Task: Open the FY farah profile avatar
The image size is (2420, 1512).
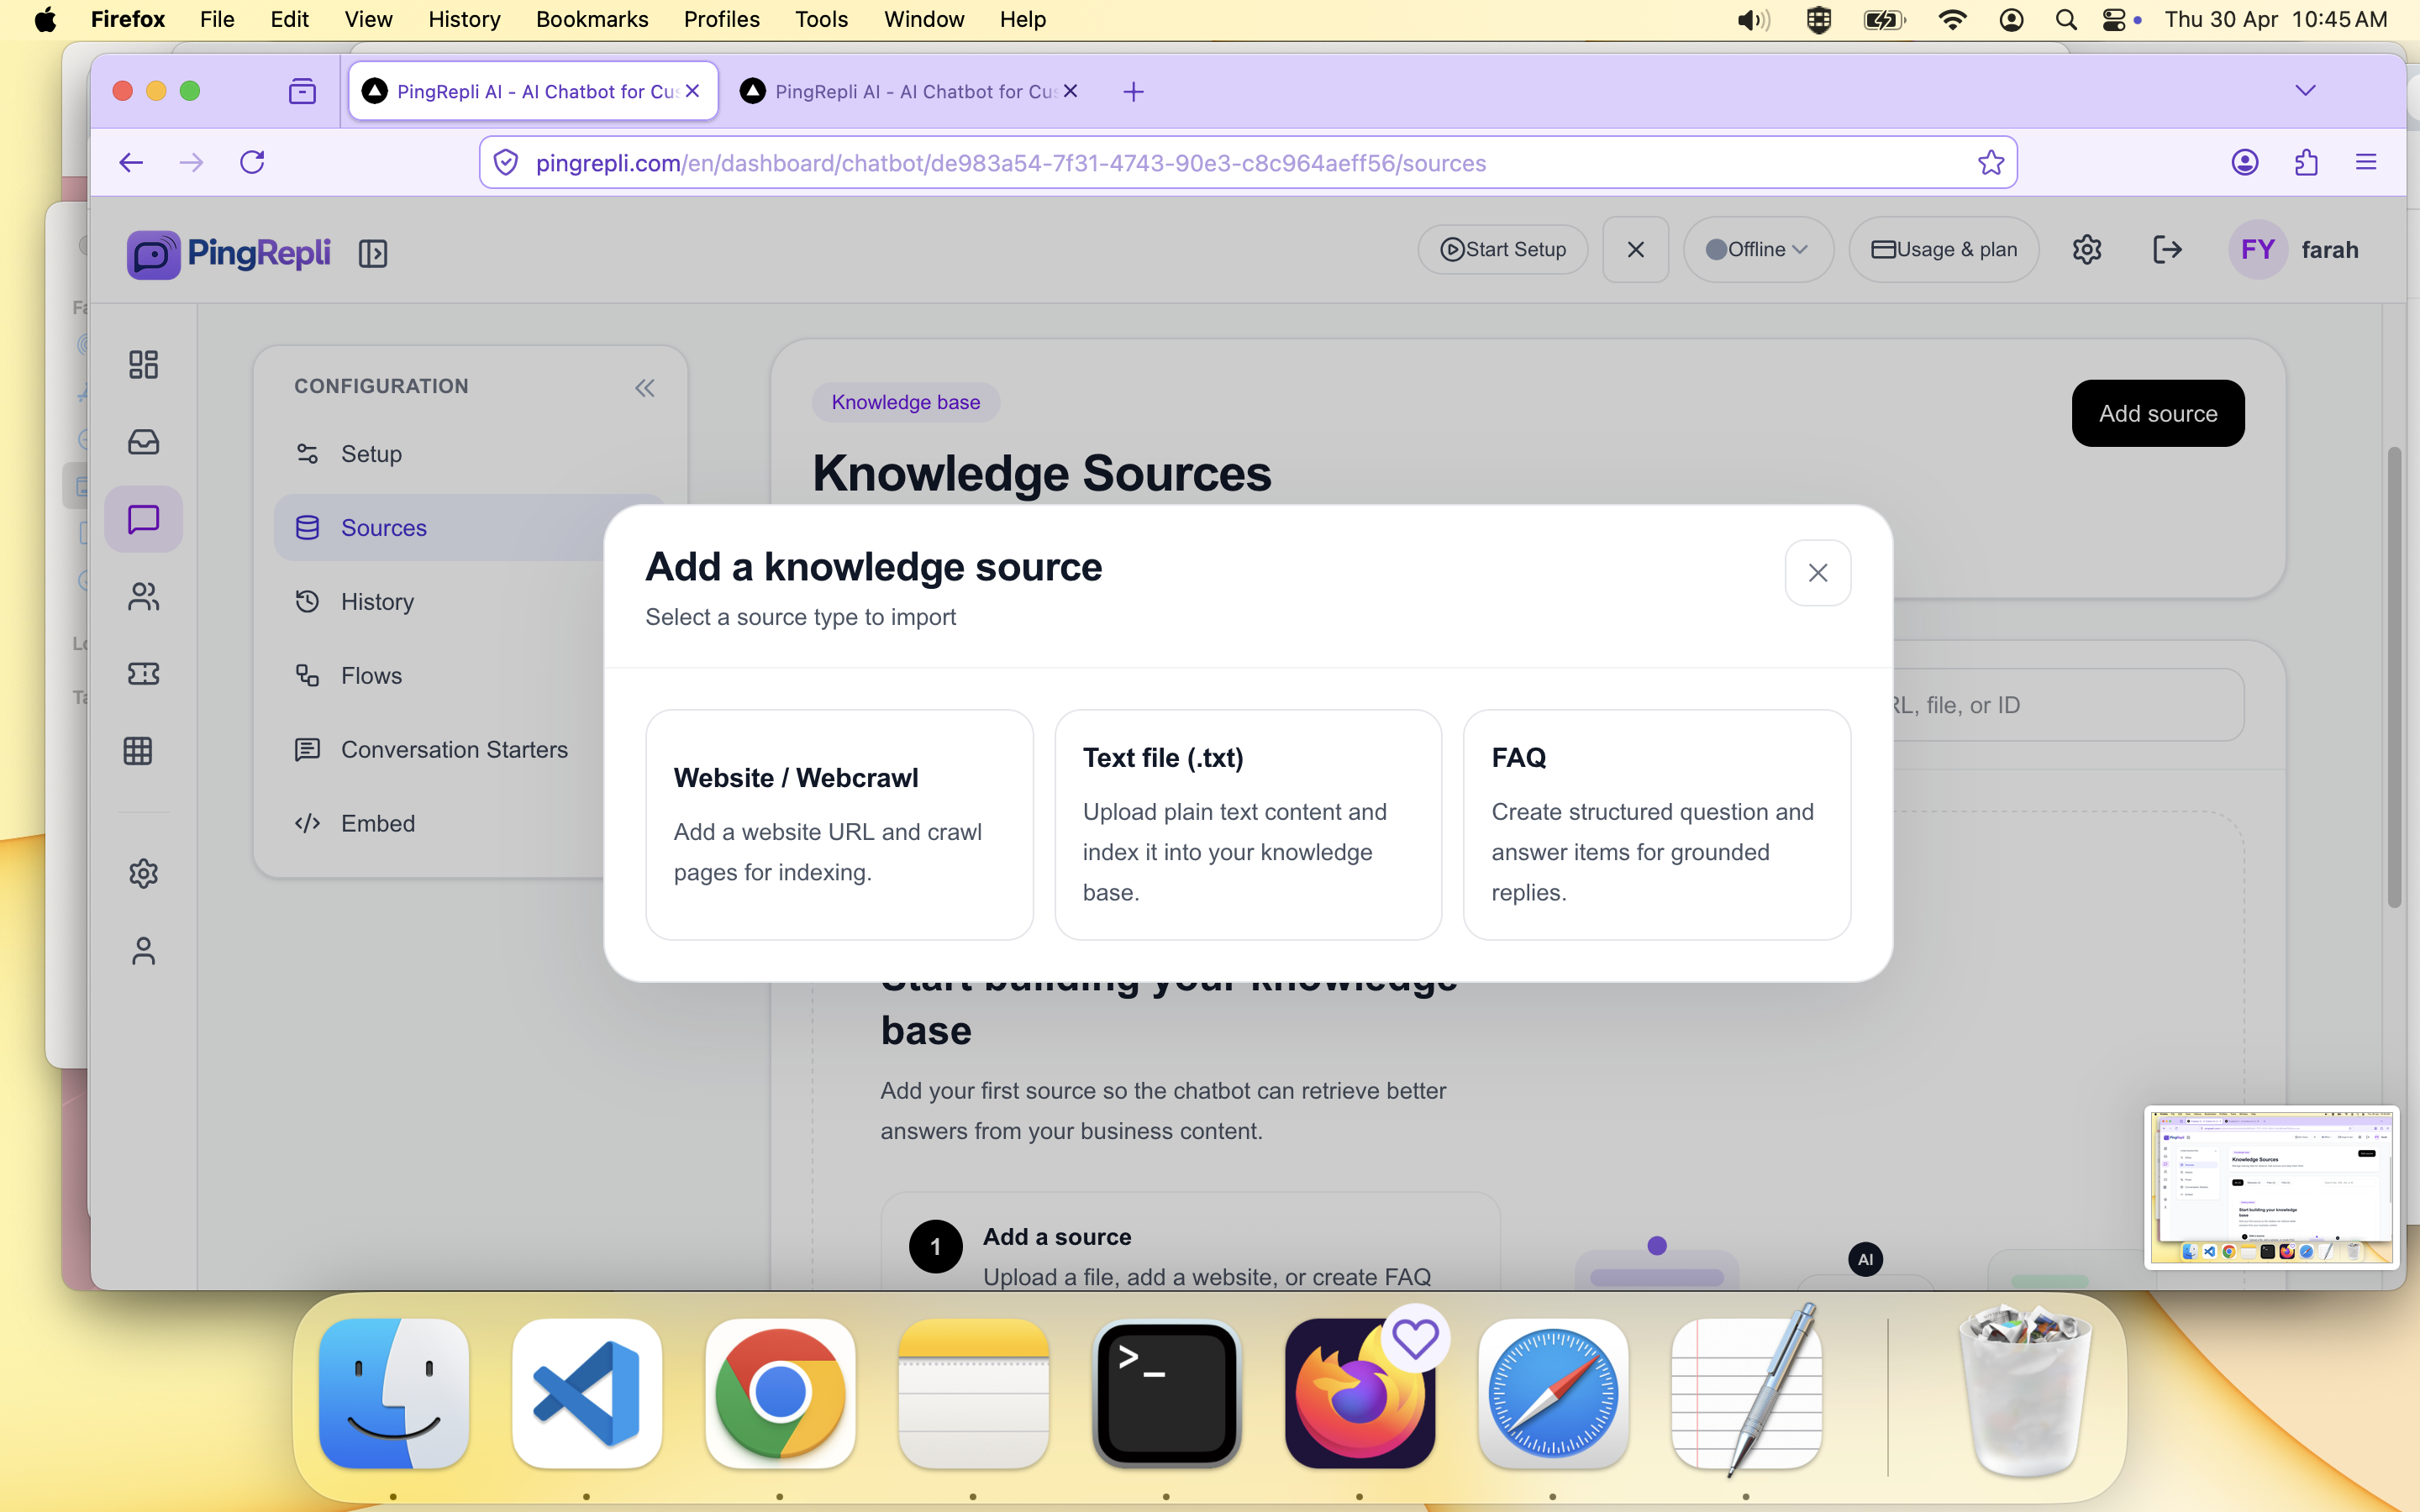Action: tap(2257, 249)
